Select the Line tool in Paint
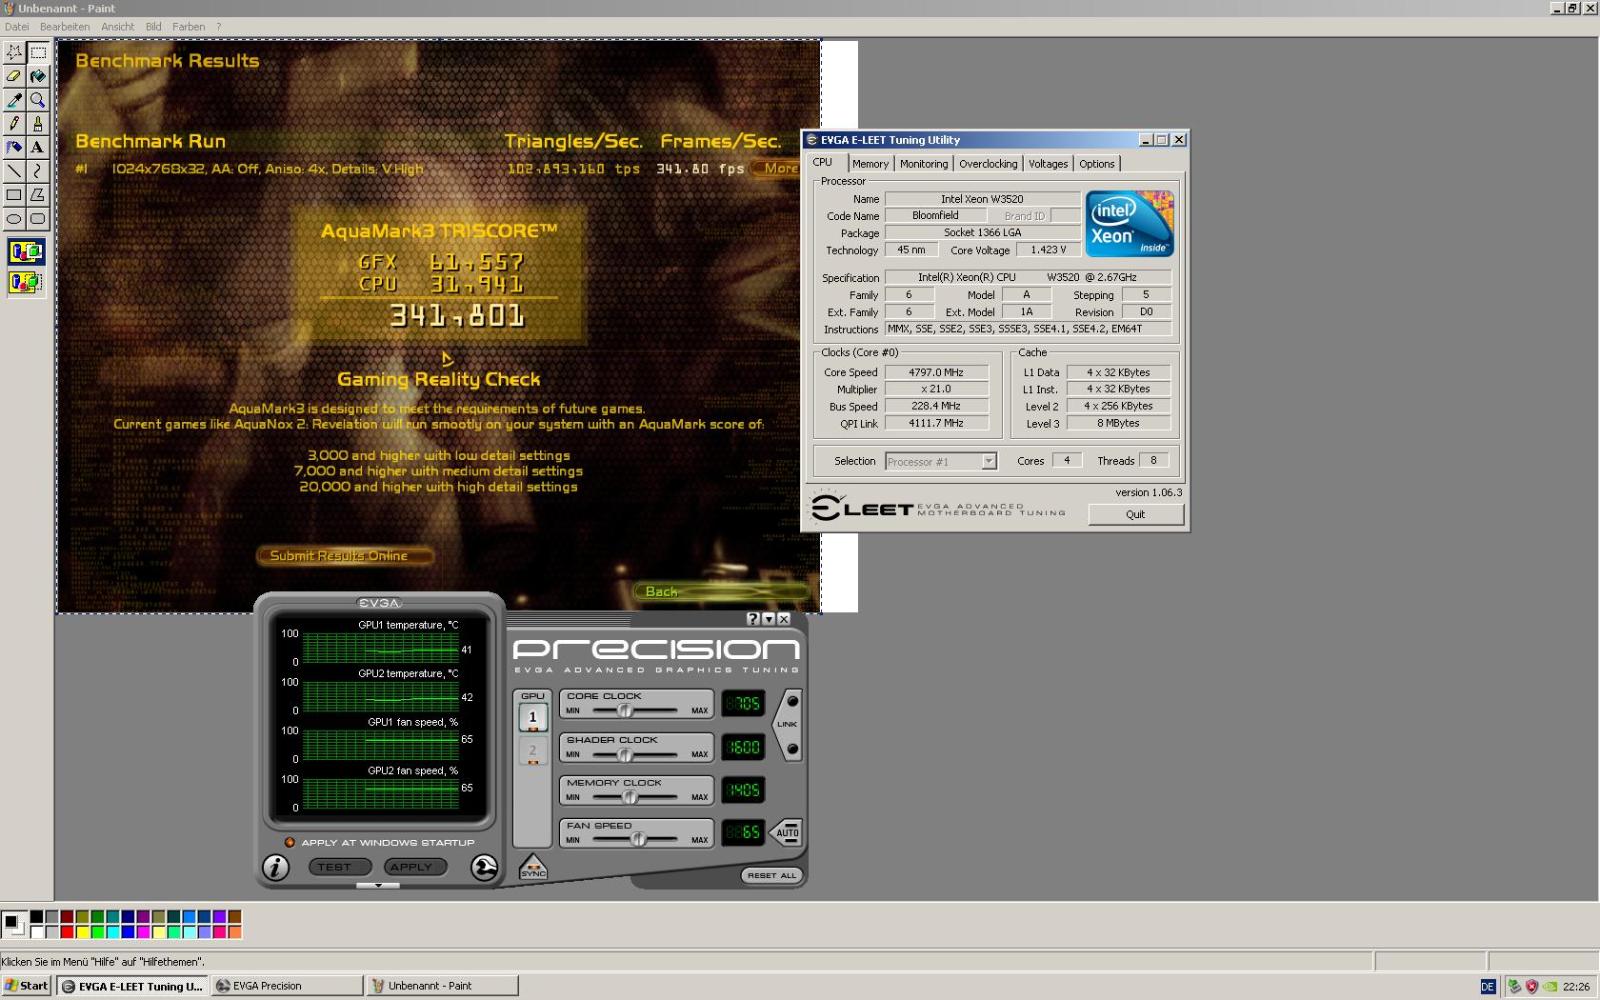 (14, 172)
